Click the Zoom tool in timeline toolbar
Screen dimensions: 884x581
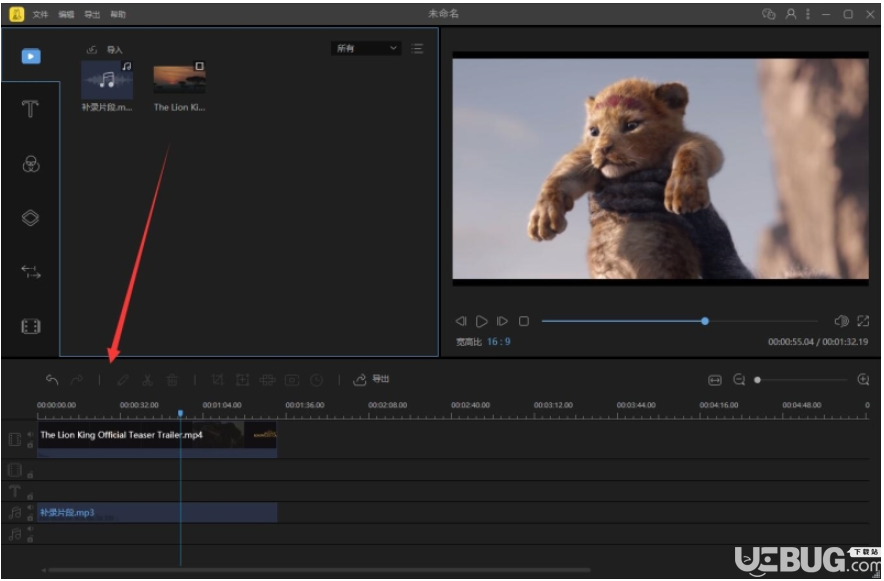pyautogui.click(x=242, y=380)
